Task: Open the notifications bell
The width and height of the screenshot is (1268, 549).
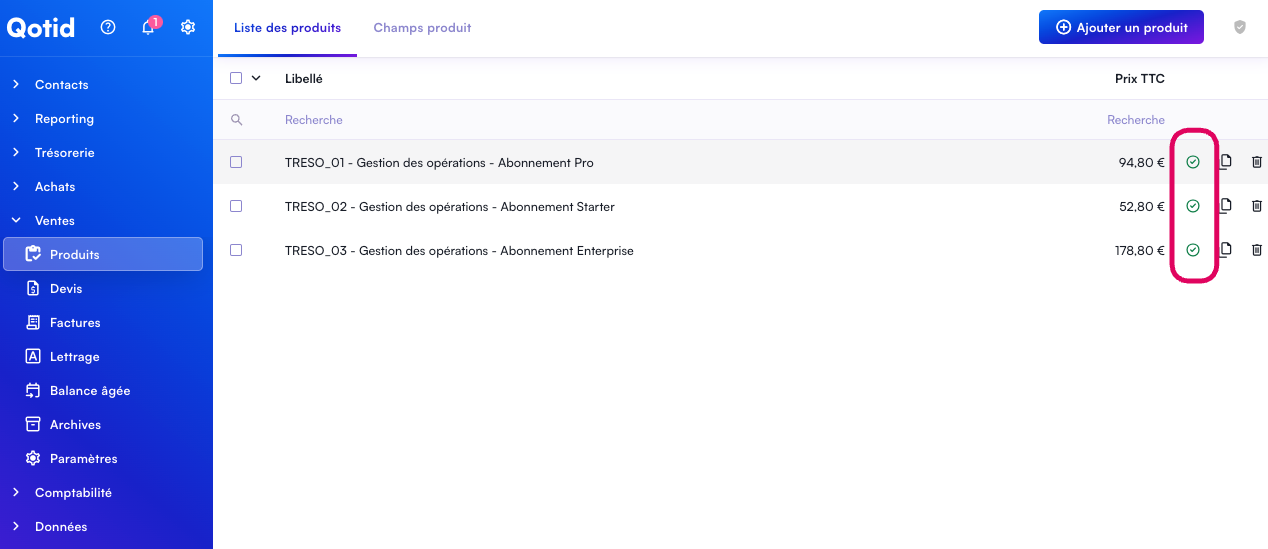Action: [148, 28]
